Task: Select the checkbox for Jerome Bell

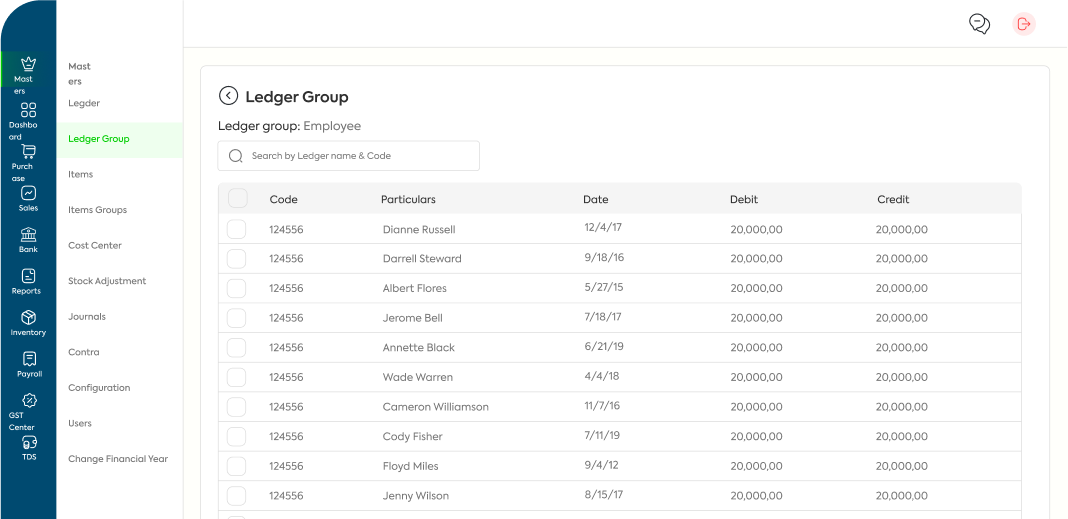Action: [236, 318]
